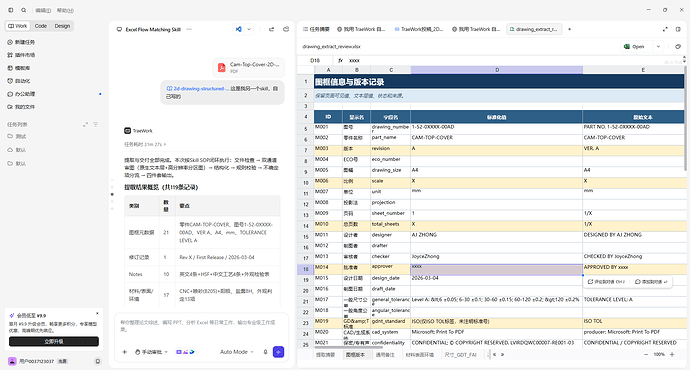Switch to Design mode
Image resolution: width=690 pixels, height=370 pixels.
pos(62,26)
